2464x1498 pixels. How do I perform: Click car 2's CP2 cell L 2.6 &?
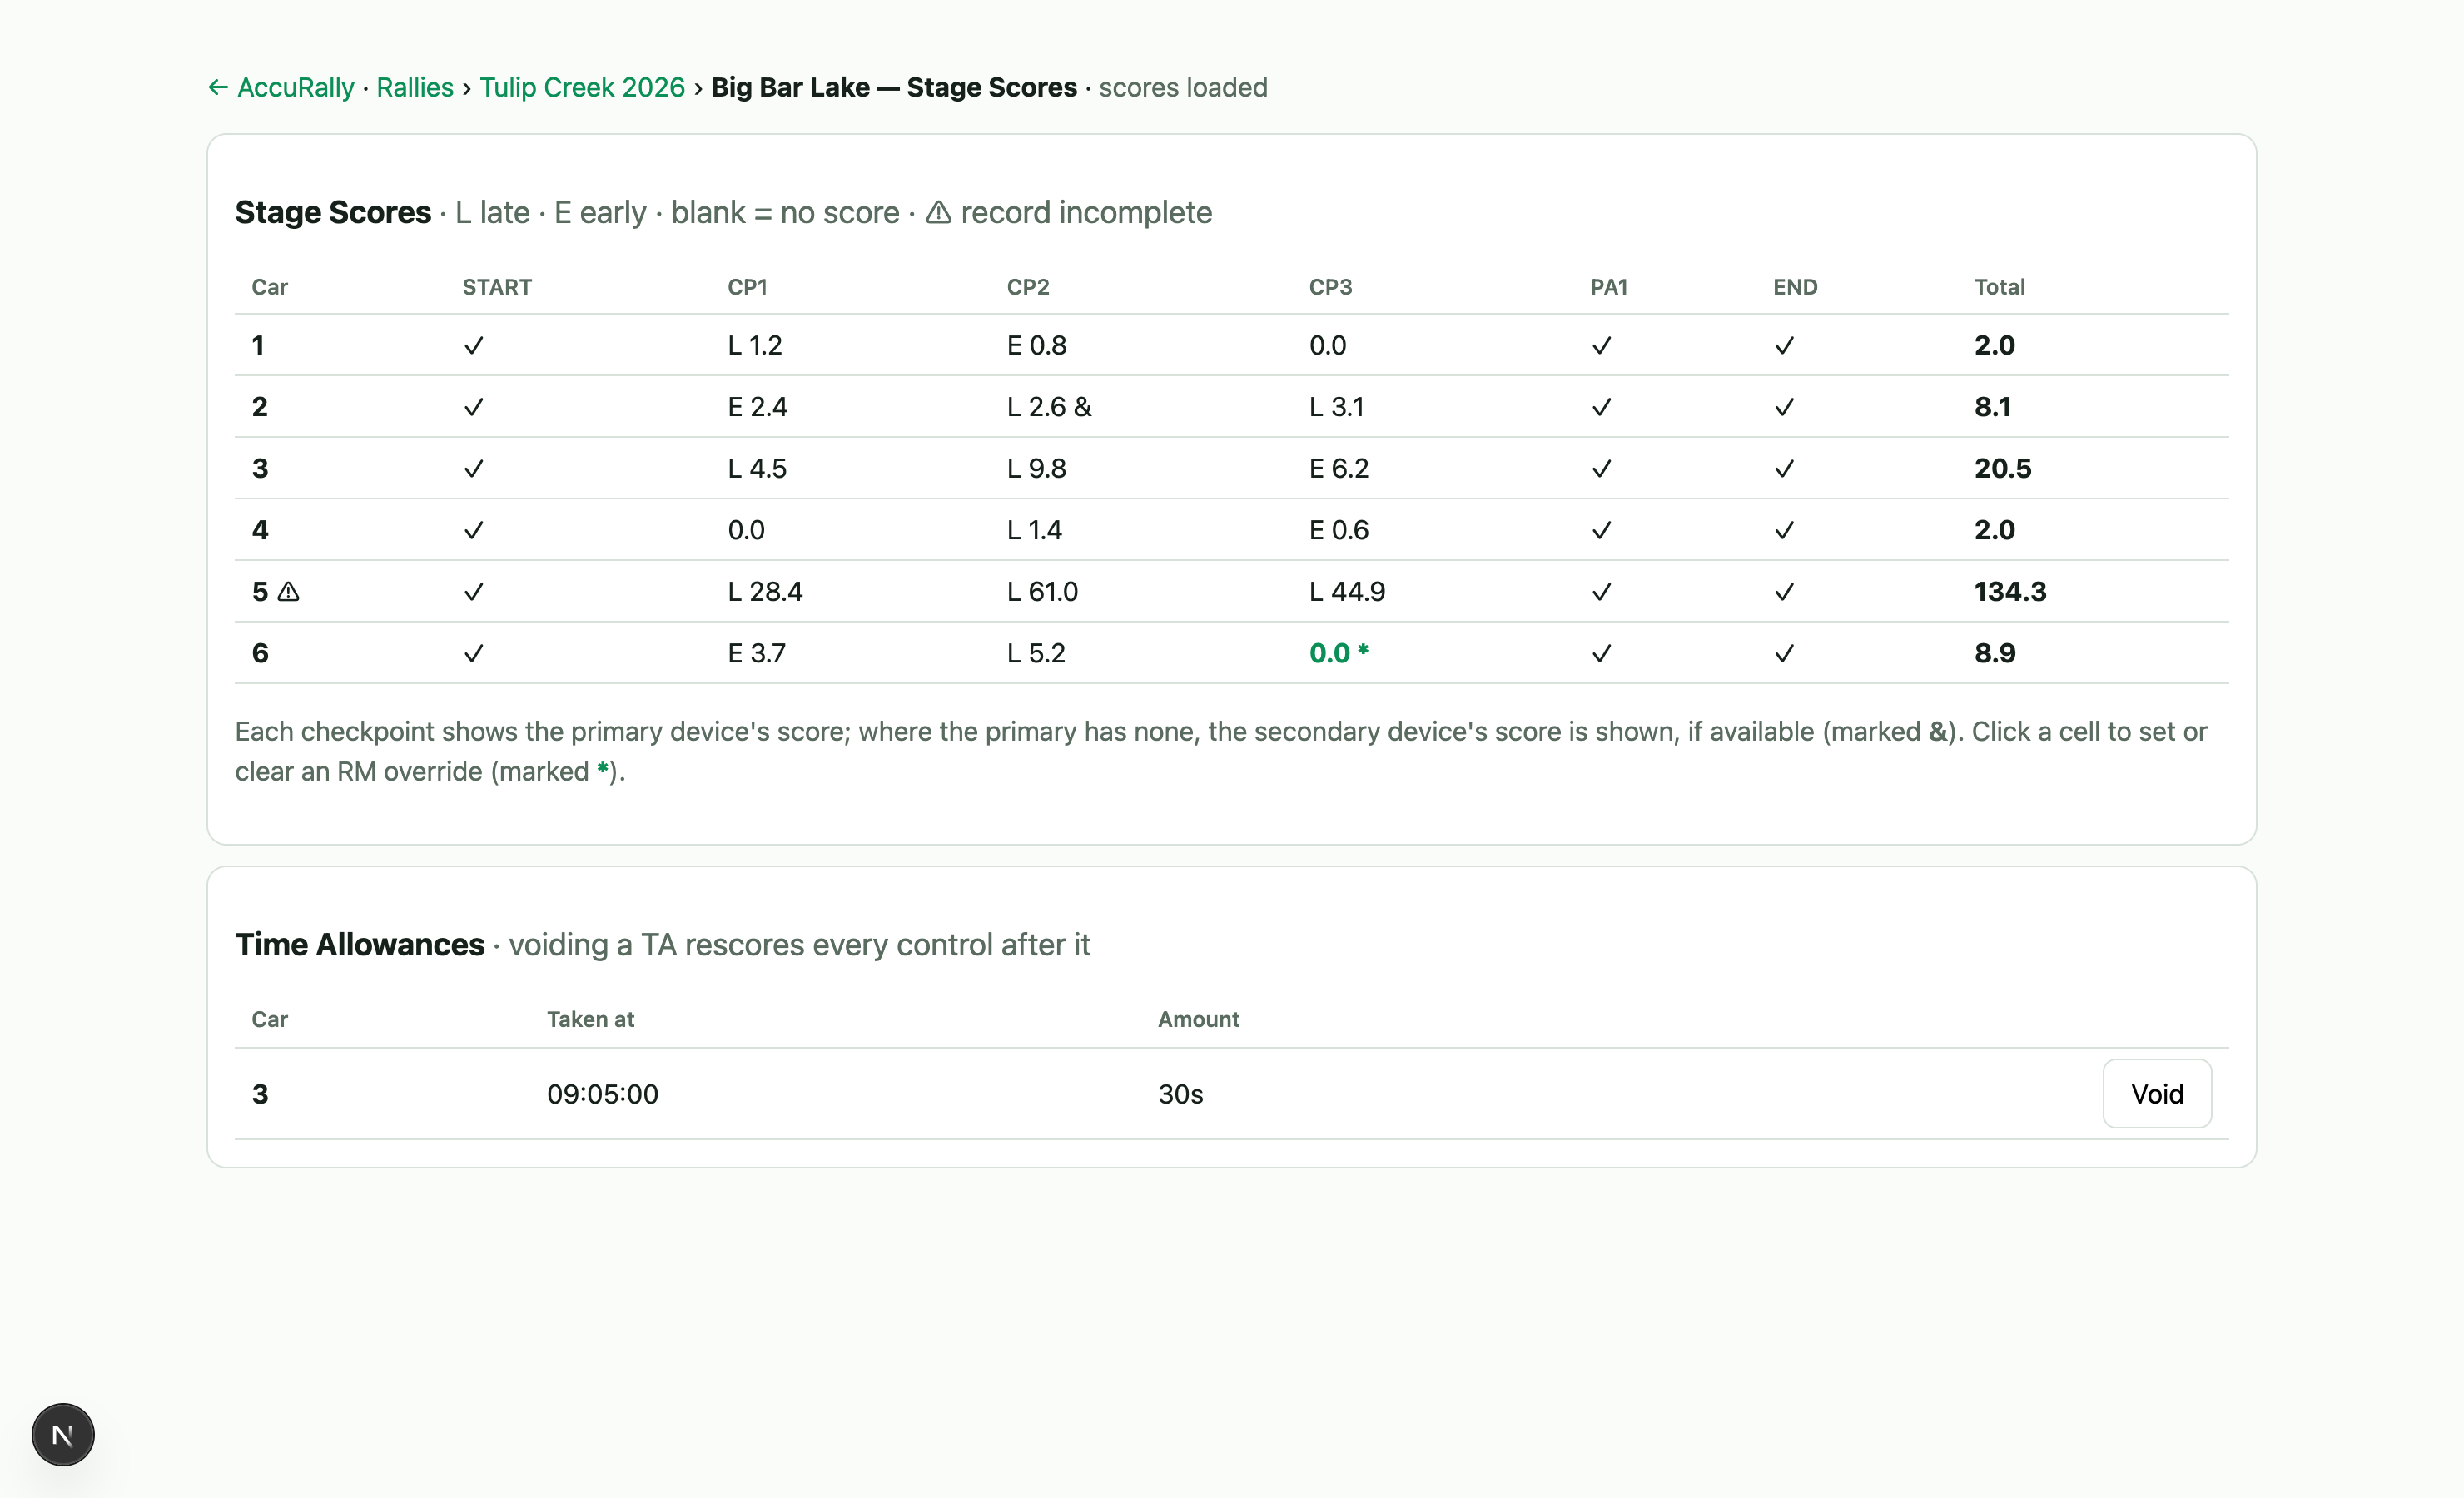tap(1049, 408)
